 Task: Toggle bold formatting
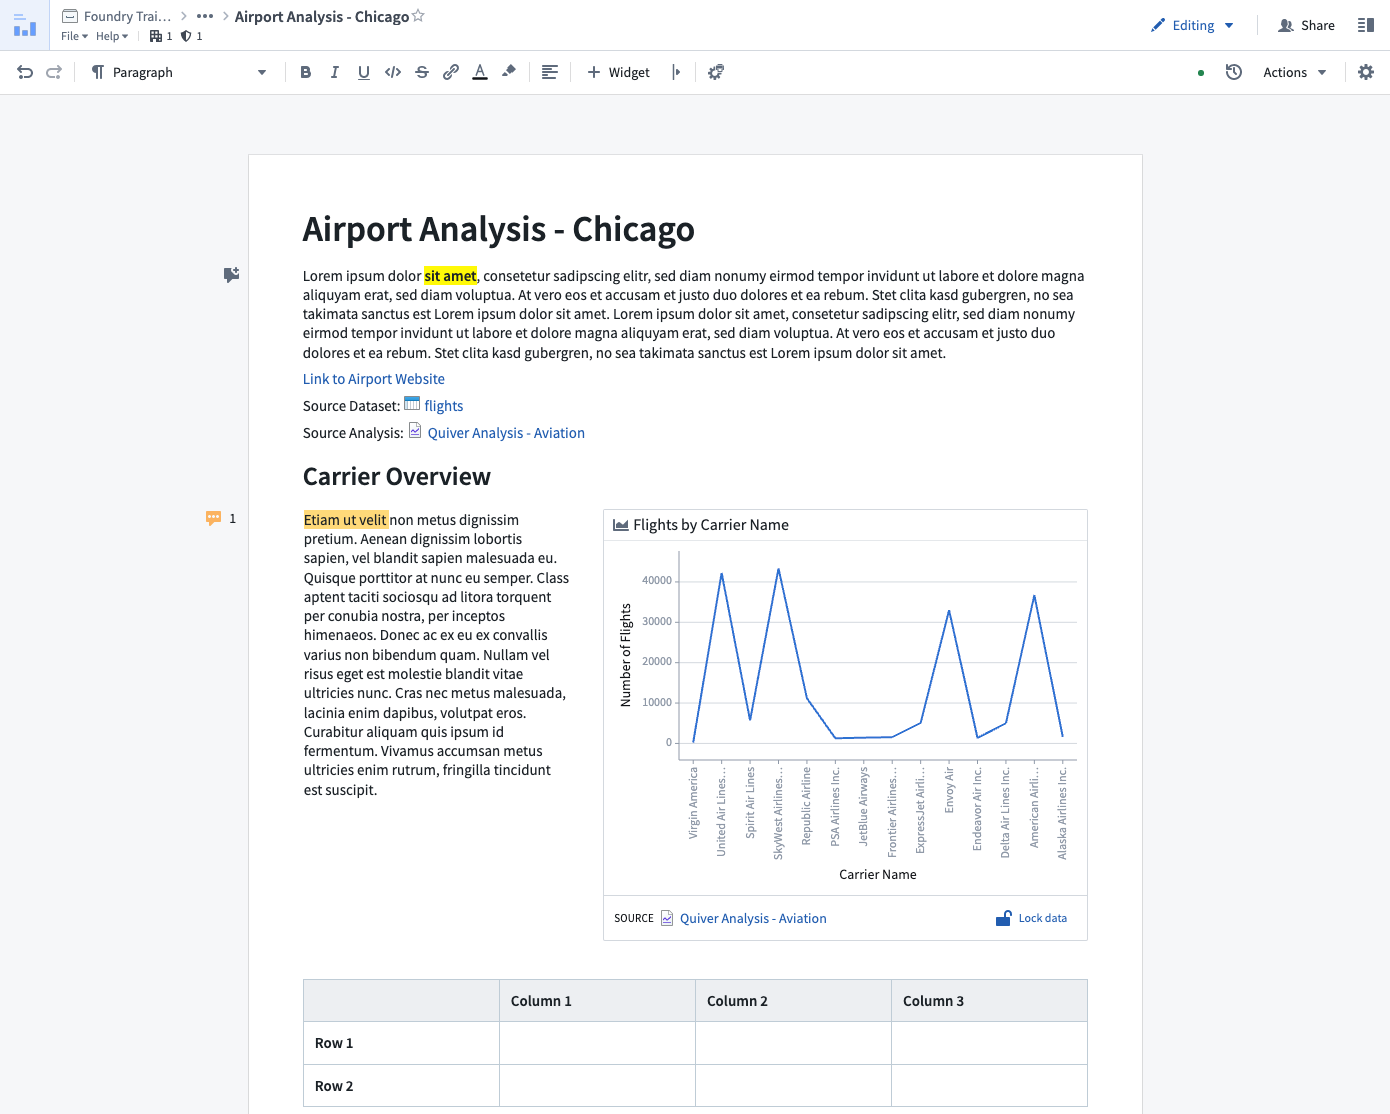pyautogui.click(x=305, y=72)
